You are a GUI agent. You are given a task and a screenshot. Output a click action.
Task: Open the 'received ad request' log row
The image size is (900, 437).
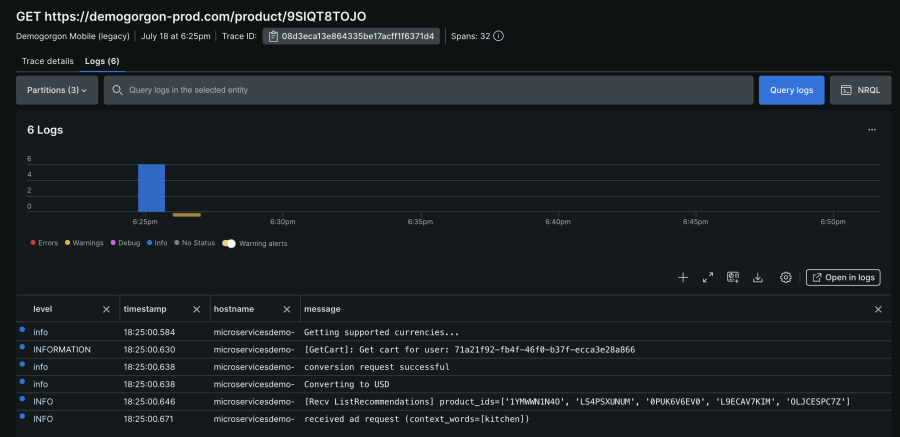click(x=453, y=419)
